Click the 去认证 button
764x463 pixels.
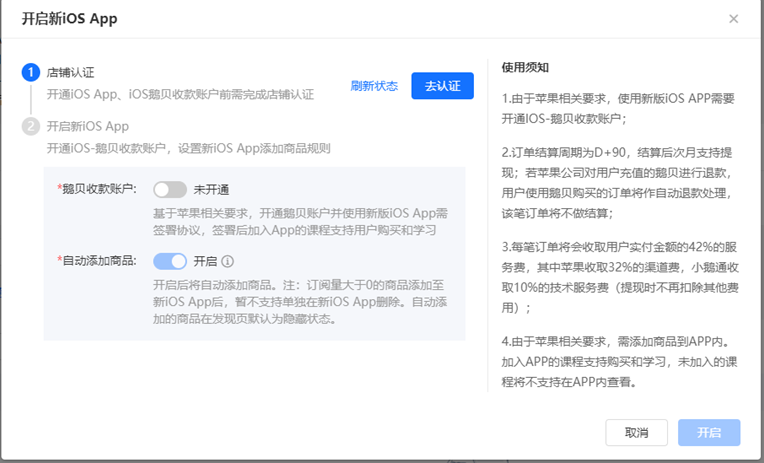(x=442, y=86)
